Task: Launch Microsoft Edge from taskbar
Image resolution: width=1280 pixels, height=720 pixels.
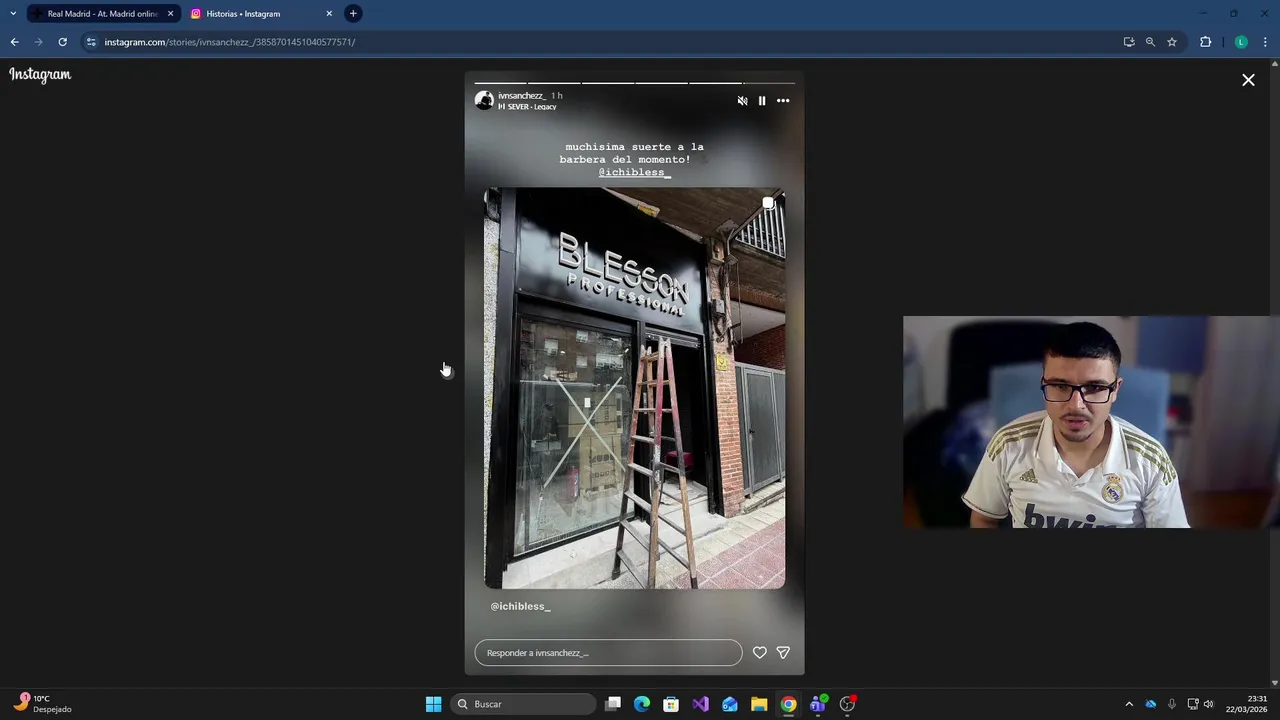Action: pos(642,704)
